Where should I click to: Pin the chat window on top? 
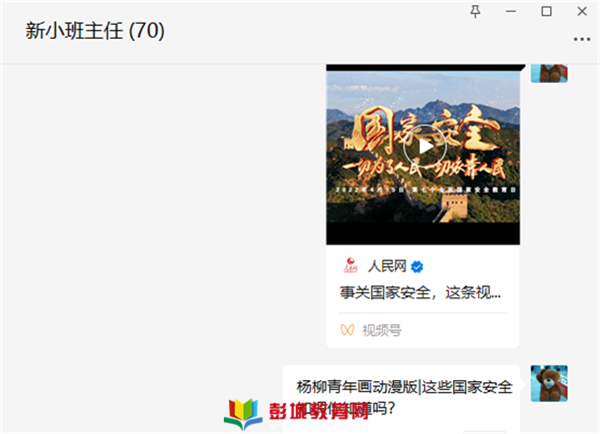tap(475, 11)
